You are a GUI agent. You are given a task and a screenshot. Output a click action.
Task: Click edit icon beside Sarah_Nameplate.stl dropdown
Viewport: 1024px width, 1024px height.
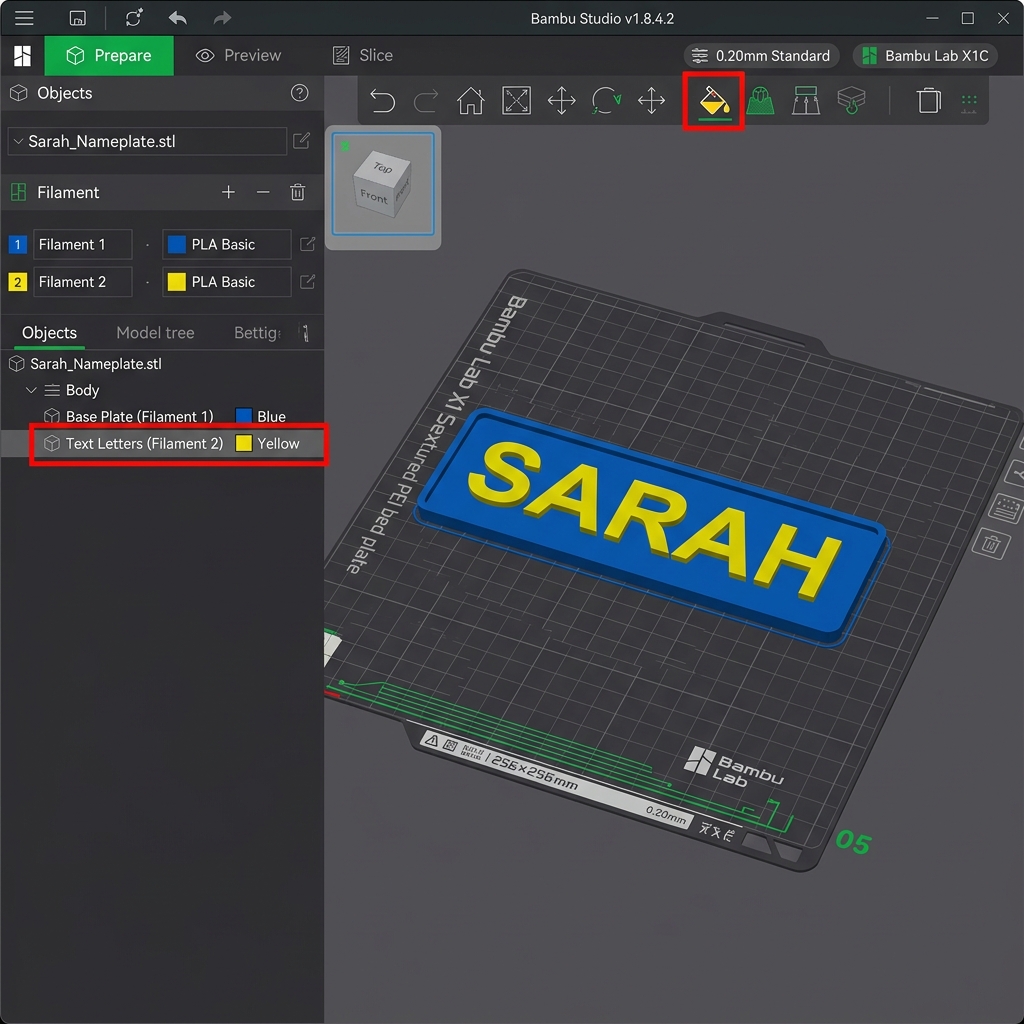301,140
